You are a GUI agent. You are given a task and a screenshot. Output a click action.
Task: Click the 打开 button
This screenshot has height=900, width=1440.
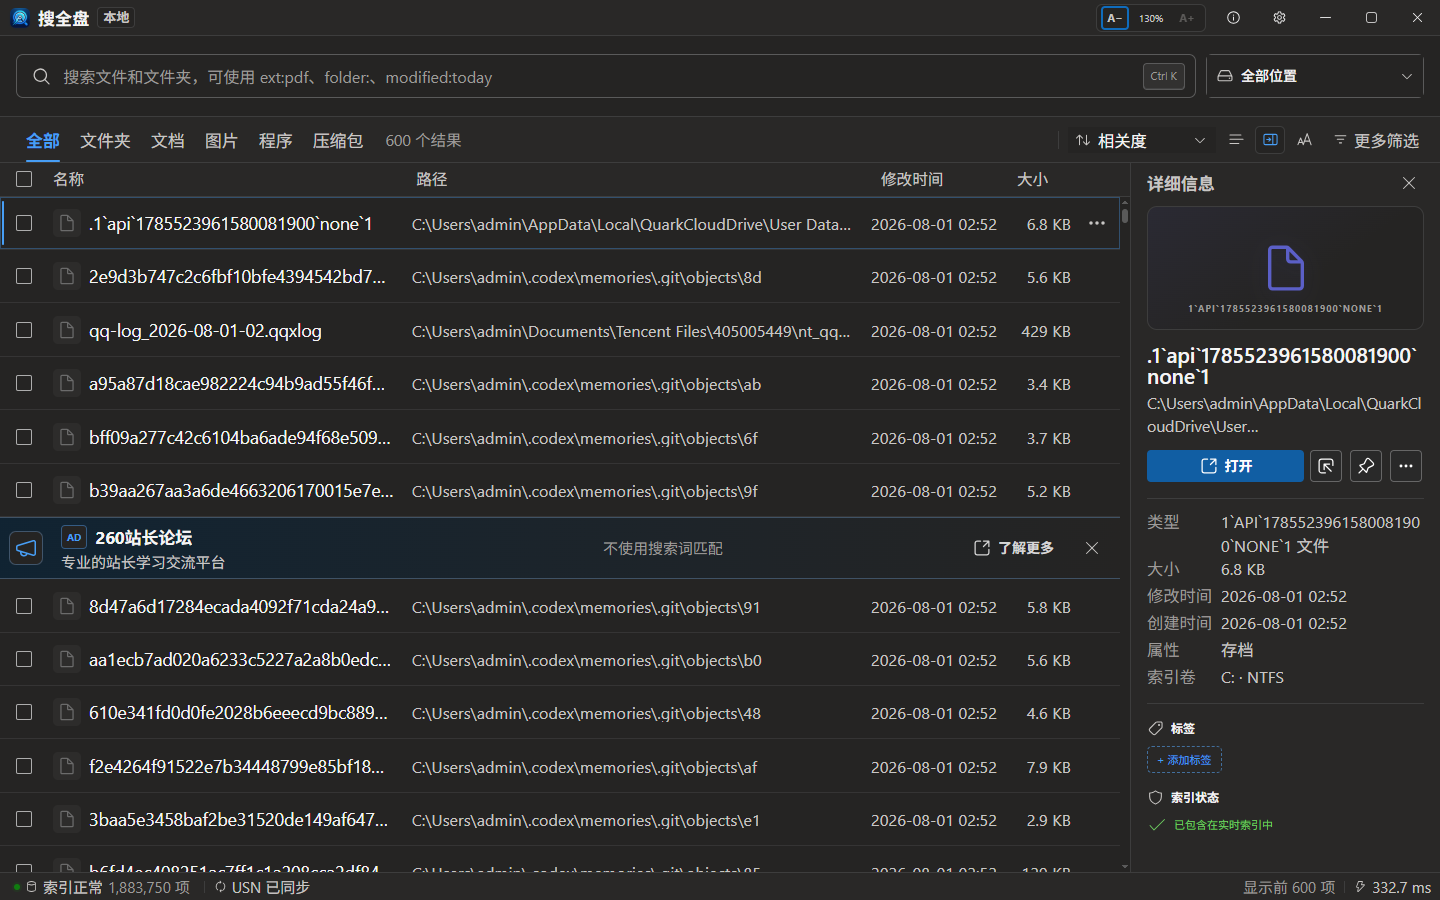coord(1225,466)
